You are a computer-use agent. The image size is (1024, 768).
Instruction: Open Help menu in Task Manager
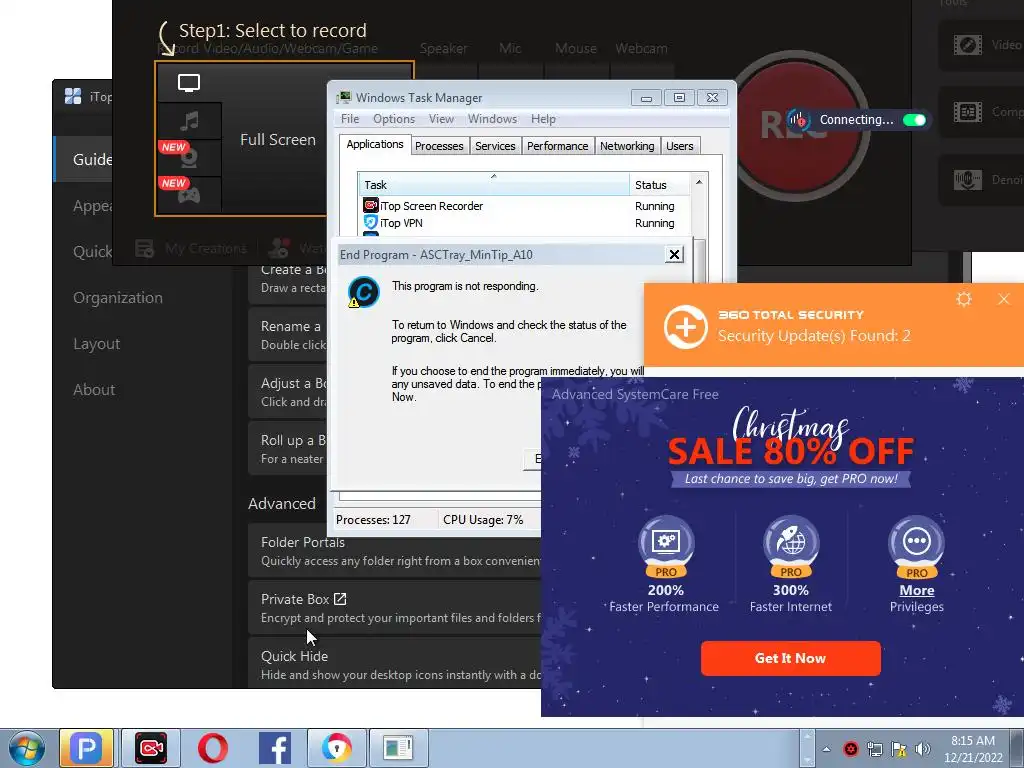pos(543,119)
